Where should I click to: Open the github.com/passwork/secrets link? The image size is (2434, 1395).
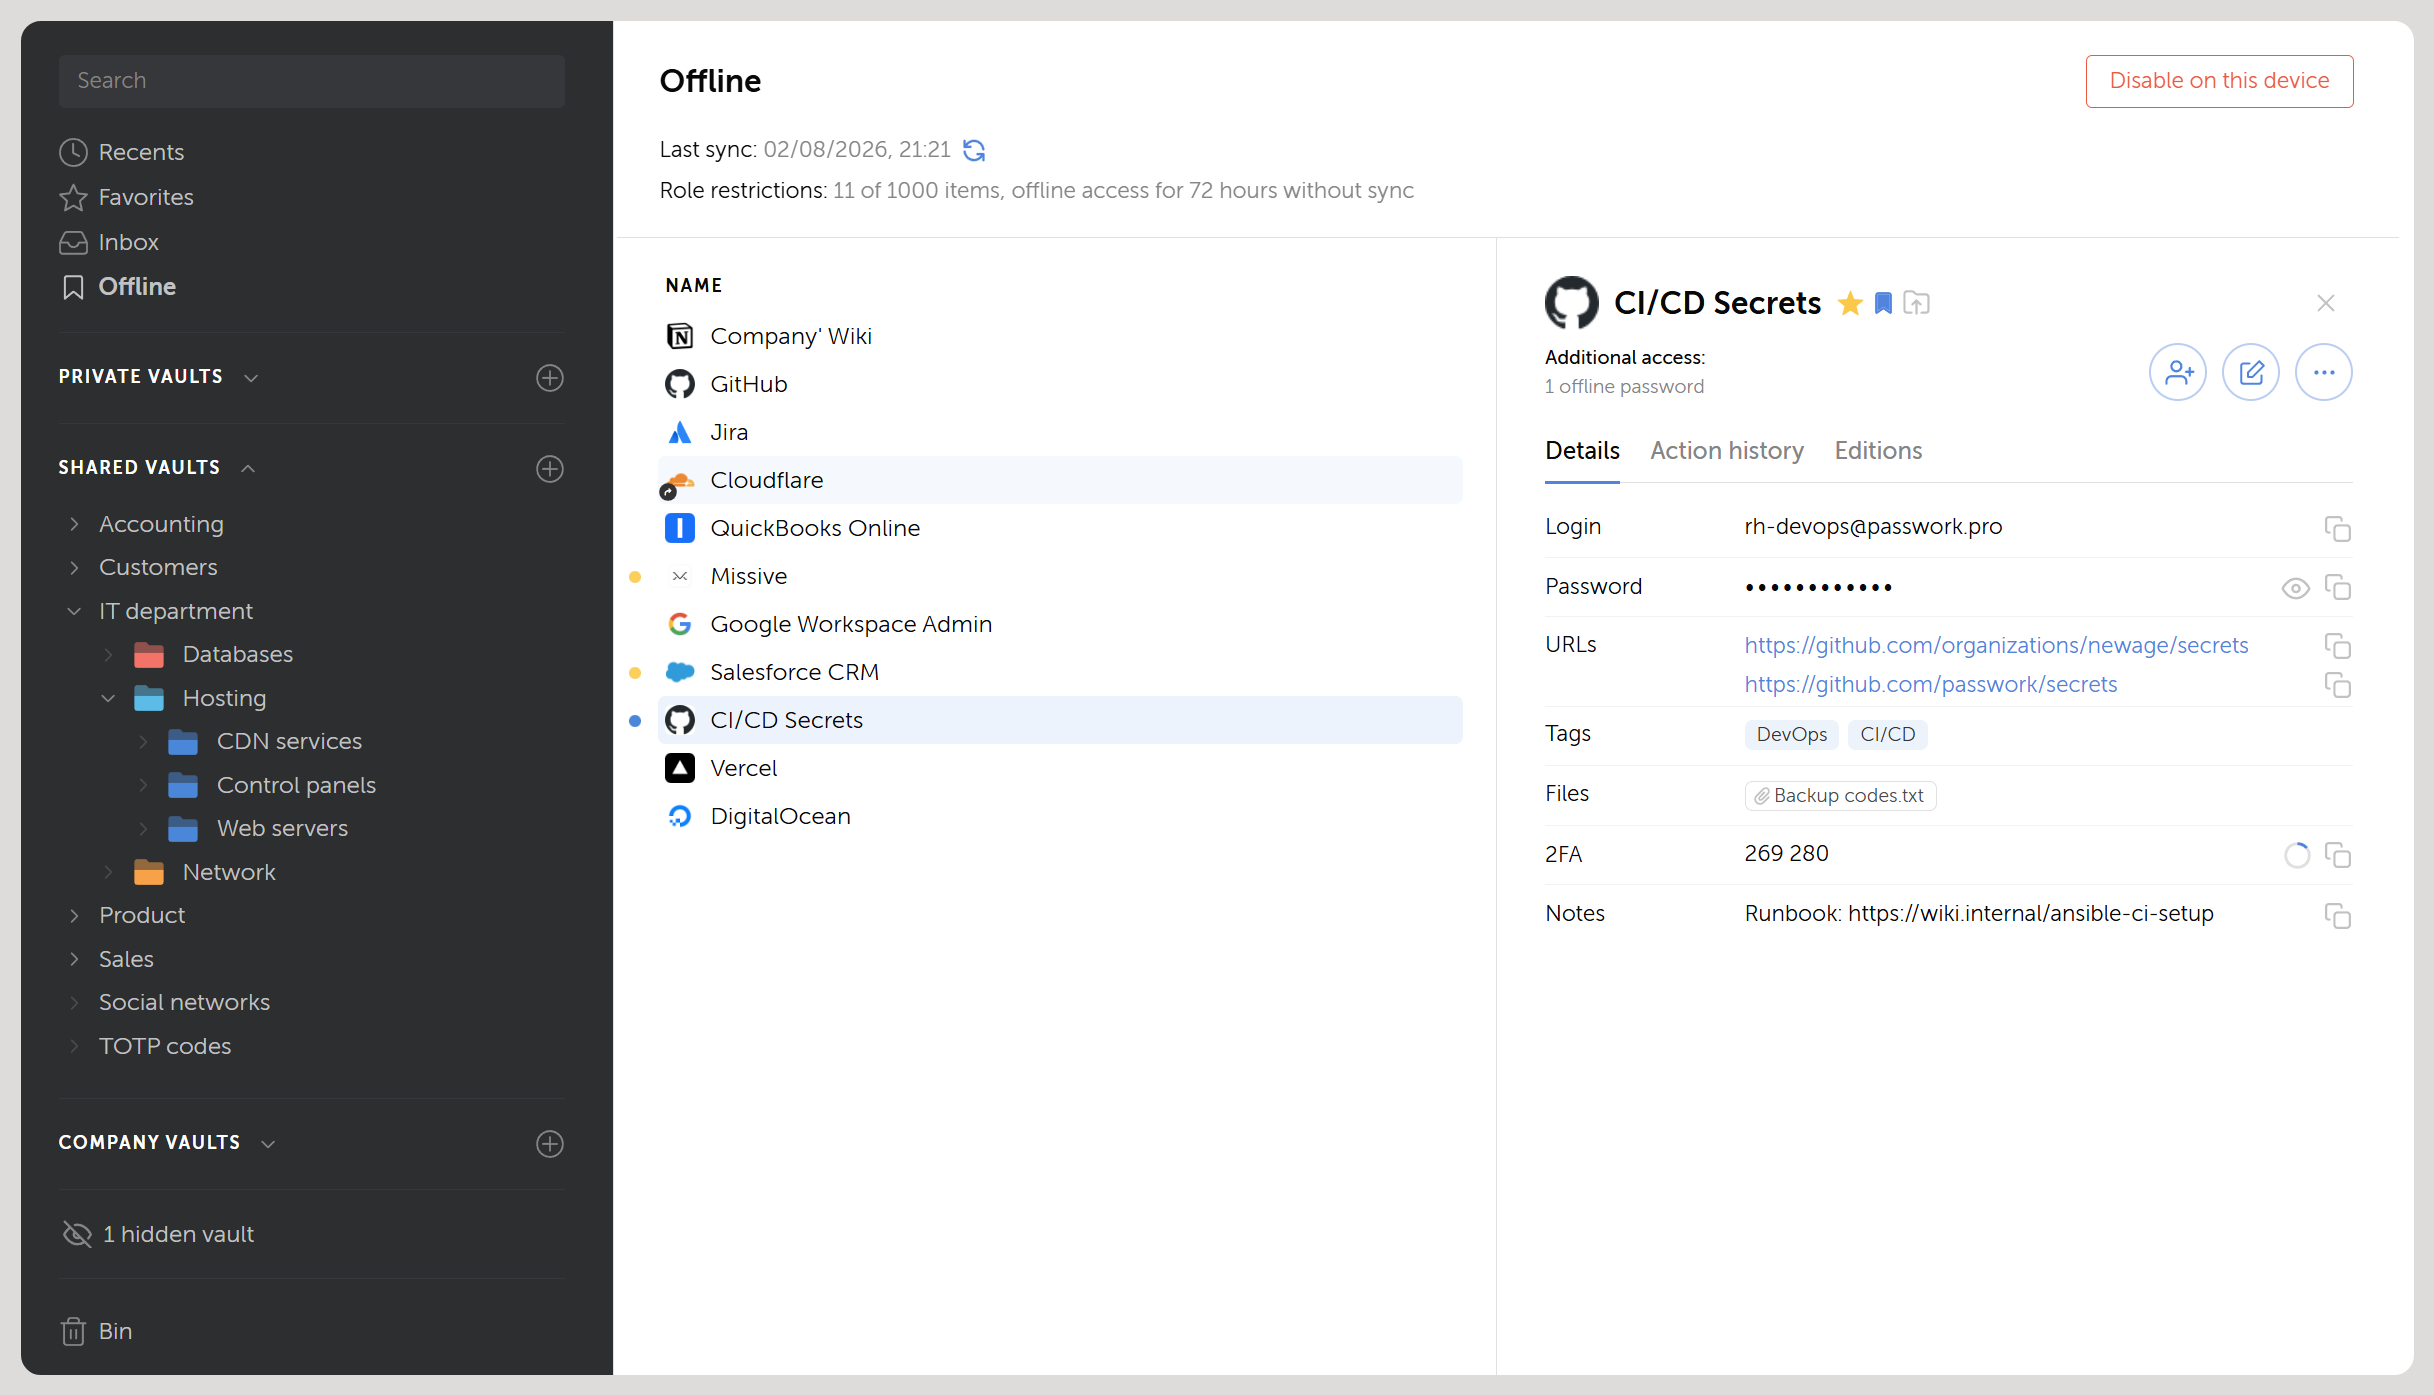(1931, 685)
